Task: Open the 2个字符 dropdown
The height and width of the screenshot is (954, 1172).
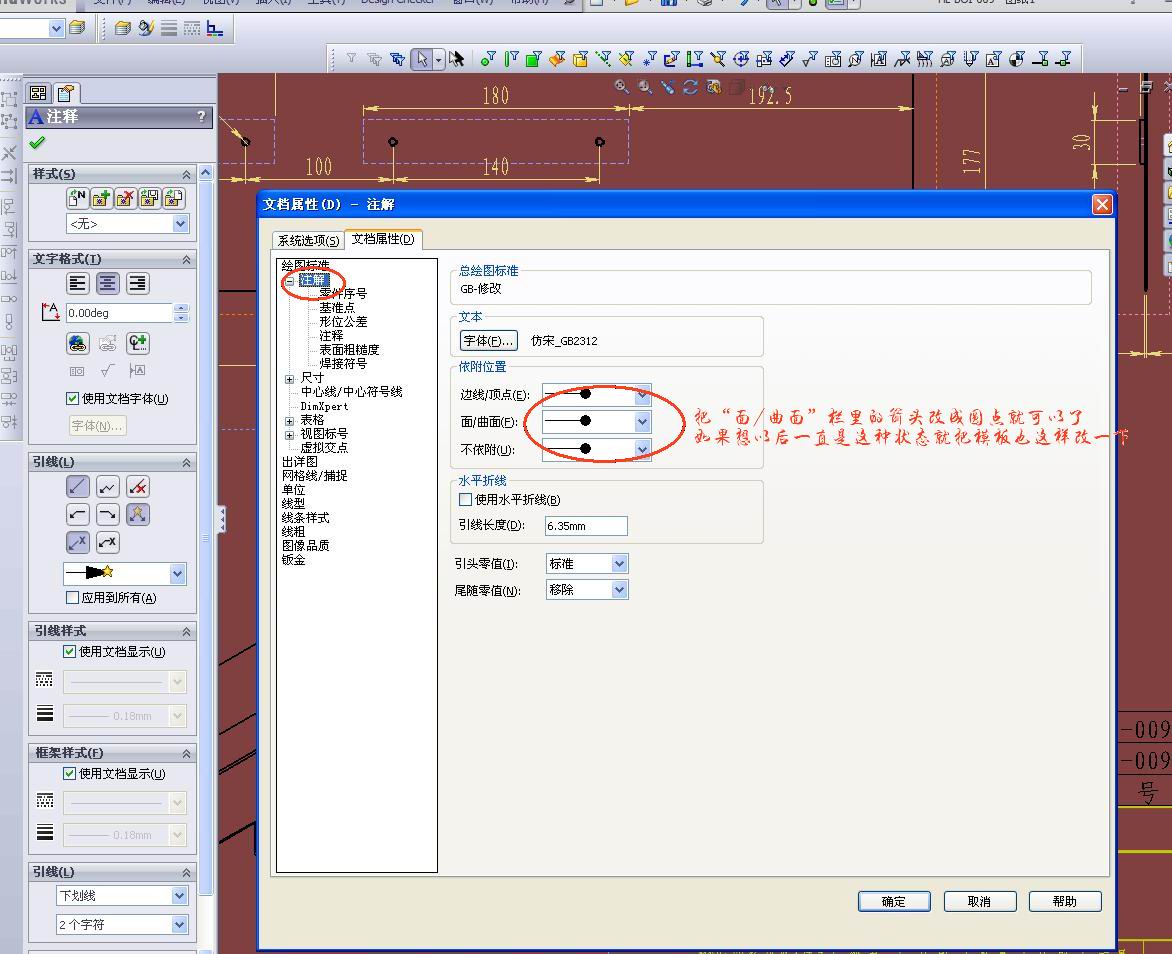Action: pyautogui.click(x=179, y=924)
